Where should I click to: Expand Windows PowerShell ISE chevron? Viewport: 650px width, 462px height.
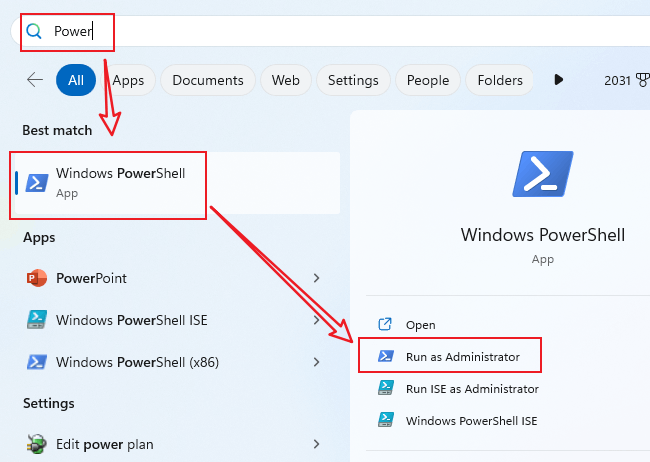tap(316, 320)
